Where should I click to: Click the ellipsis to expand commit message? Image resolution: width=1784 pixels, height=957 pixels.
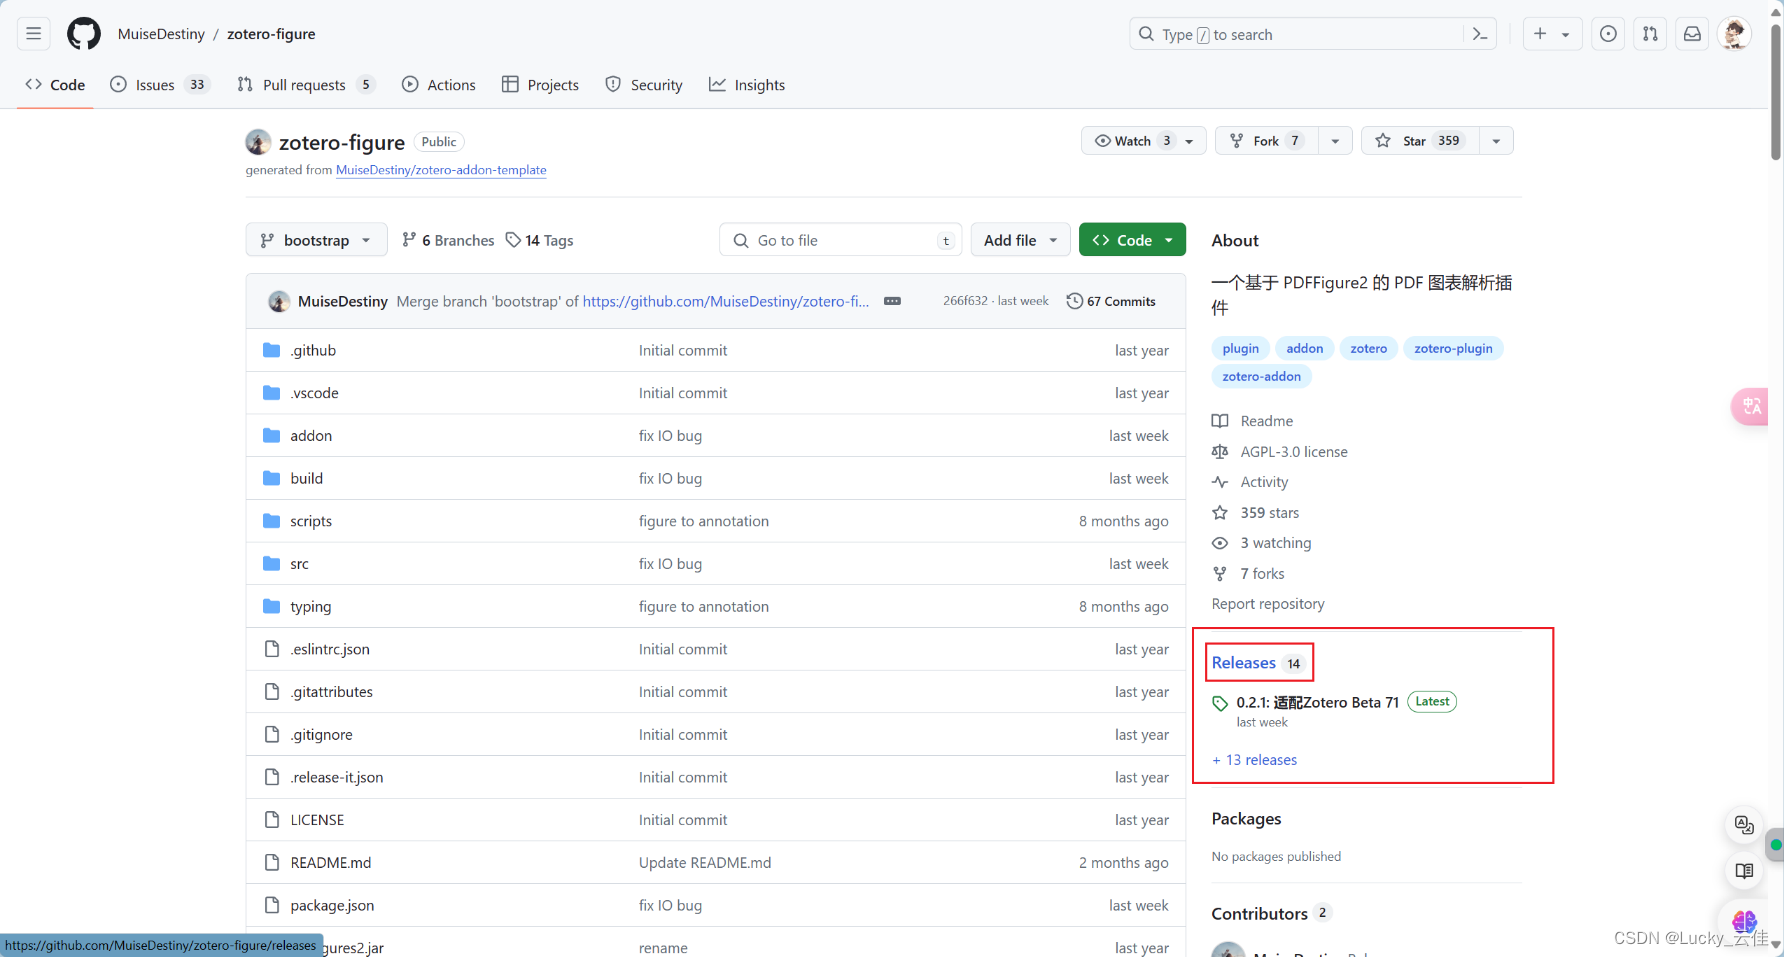point(892,301)
